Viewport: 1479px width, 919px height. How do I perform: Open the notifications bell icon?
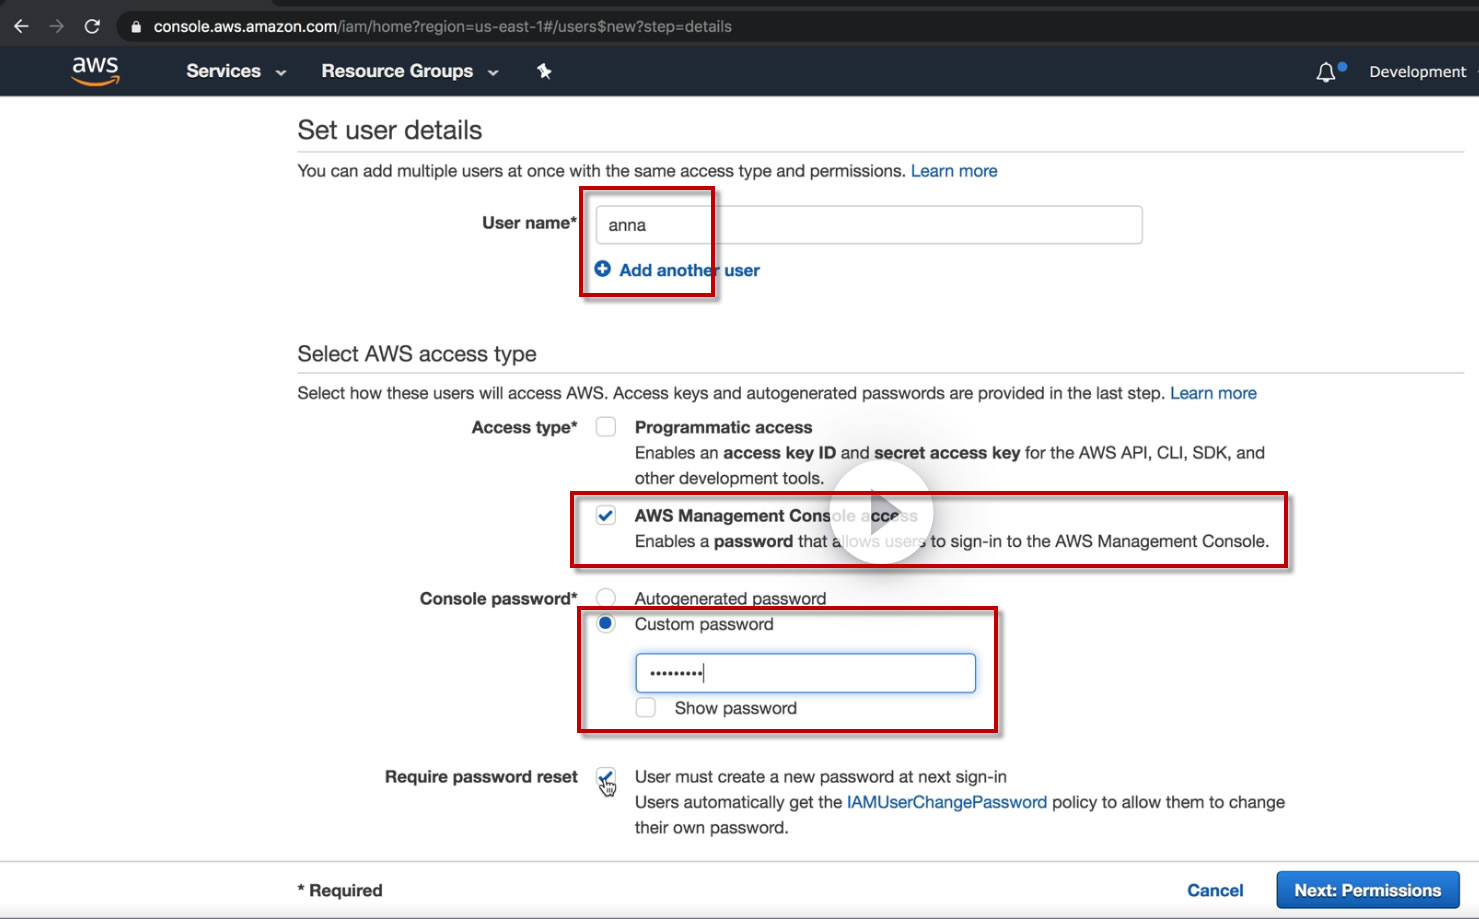1326,72
